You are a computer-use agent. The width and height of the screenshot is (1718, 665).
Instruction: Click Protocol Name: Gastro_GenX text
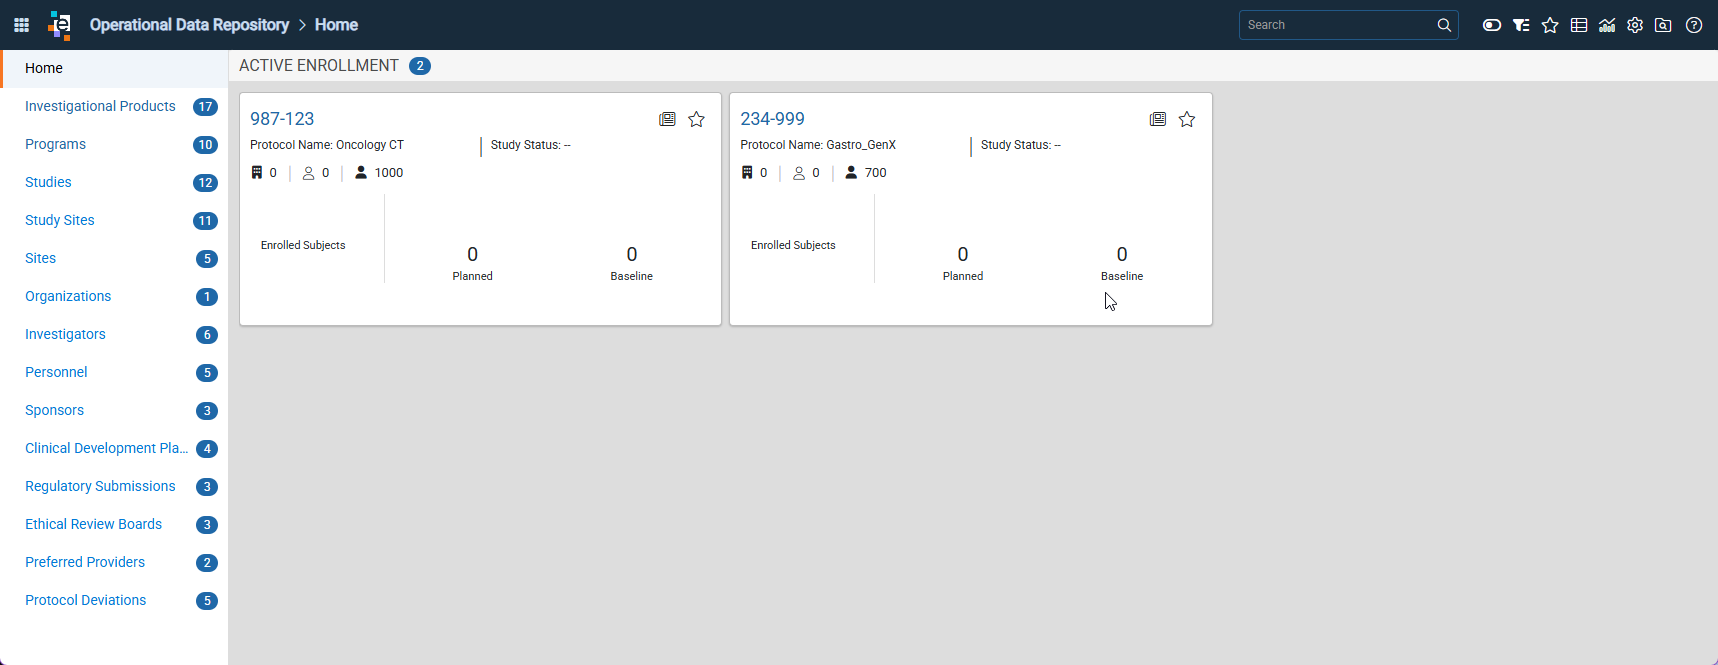[818, 145]
